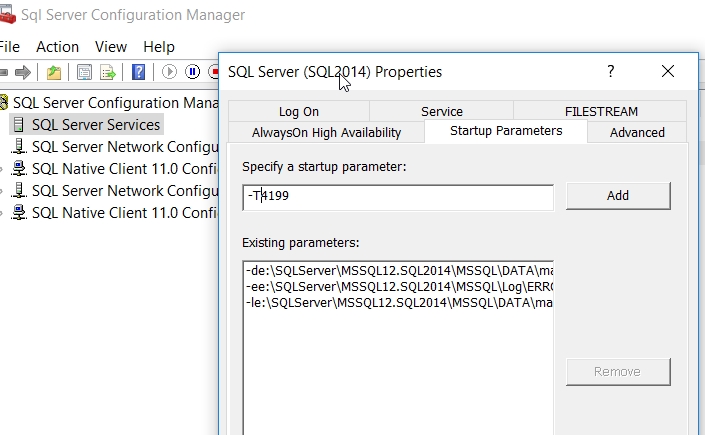Select the -d master data file parameter
Image resolution: width=705 pixels, height=435 pixels.
[x=398, y=271]
